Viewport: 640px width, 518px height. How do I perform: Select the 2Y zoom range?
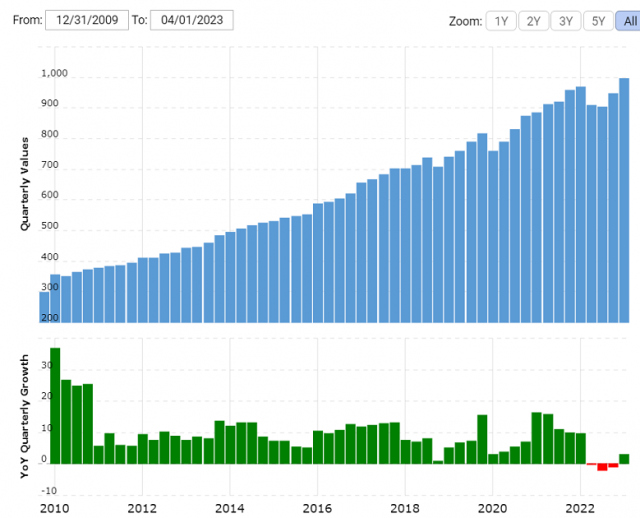pyautogui.click(x=532, y=21)
